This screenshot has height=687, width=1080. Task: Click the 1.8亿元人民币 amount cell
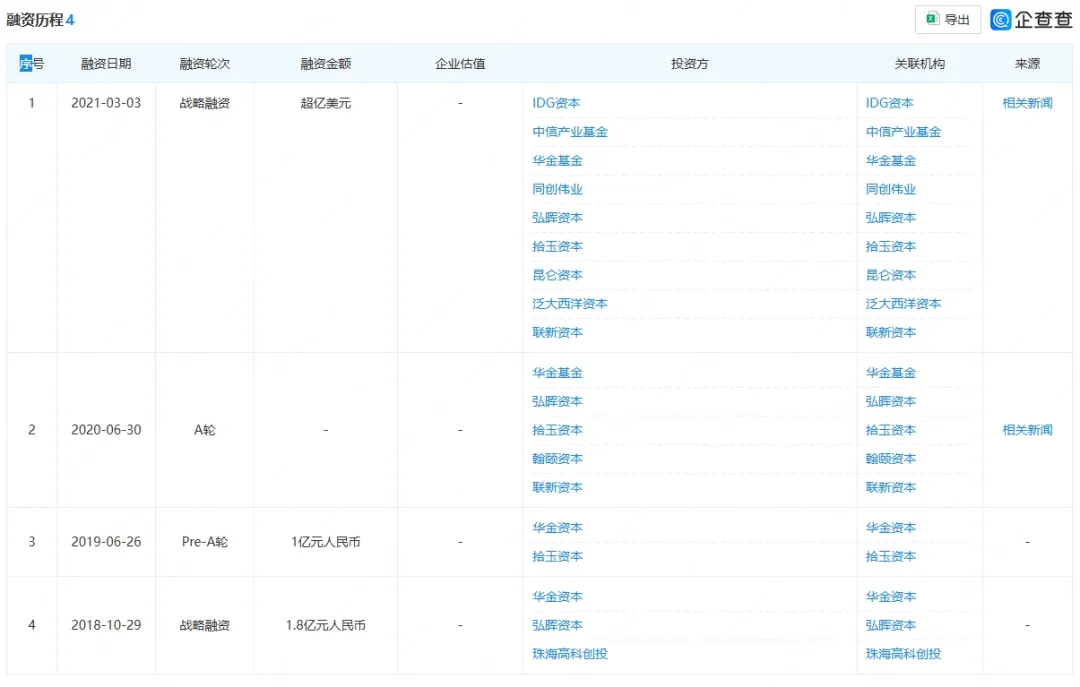[x=325, y=626]
